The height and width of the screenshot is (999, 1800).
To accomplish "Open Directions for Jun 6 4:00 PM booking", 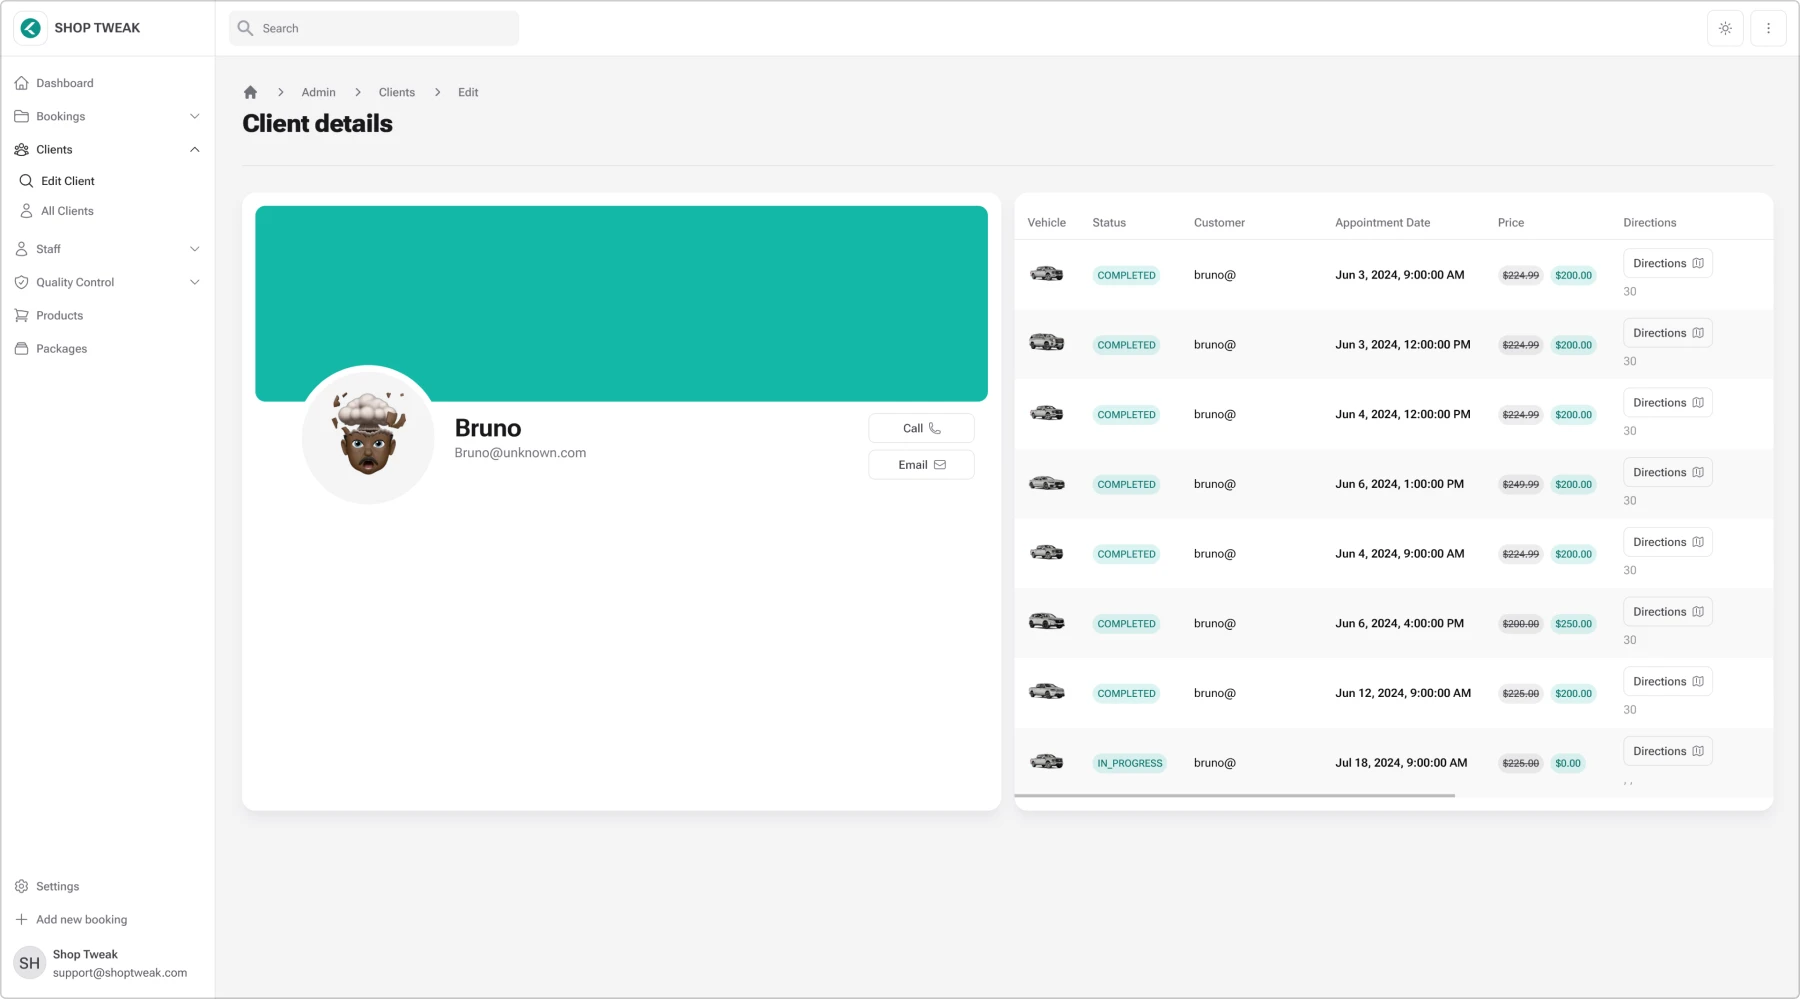I will (x=1668, y=612).
